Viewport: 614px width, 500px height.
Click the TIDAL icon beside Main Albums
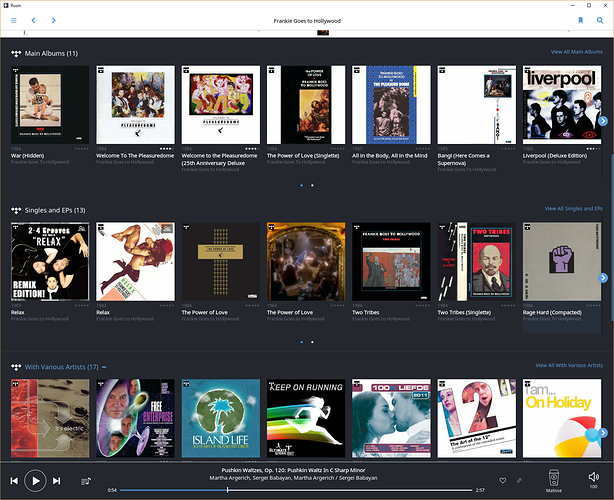pyautogui.click(x=16, y=54)
